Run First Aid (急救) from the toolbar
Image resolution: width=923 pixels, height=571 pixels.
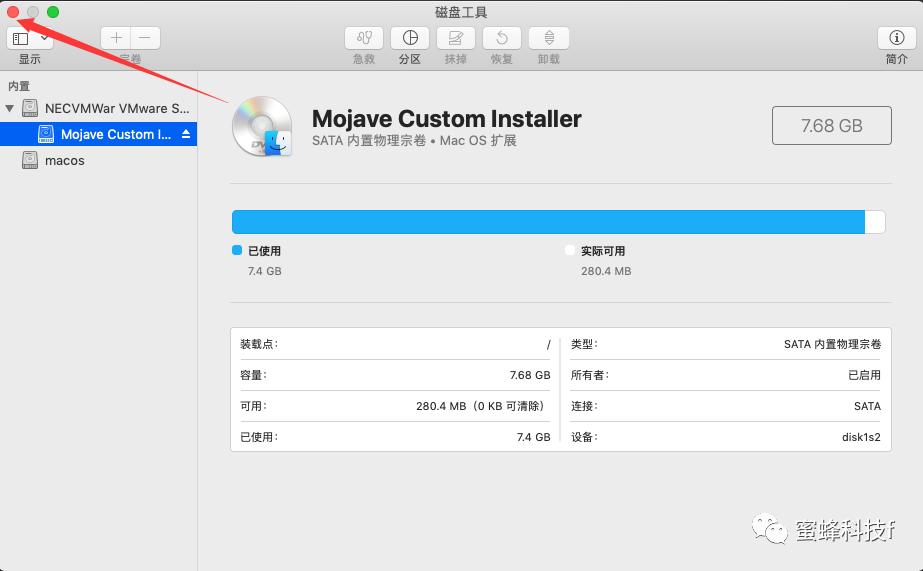click(x=363, y=38)
